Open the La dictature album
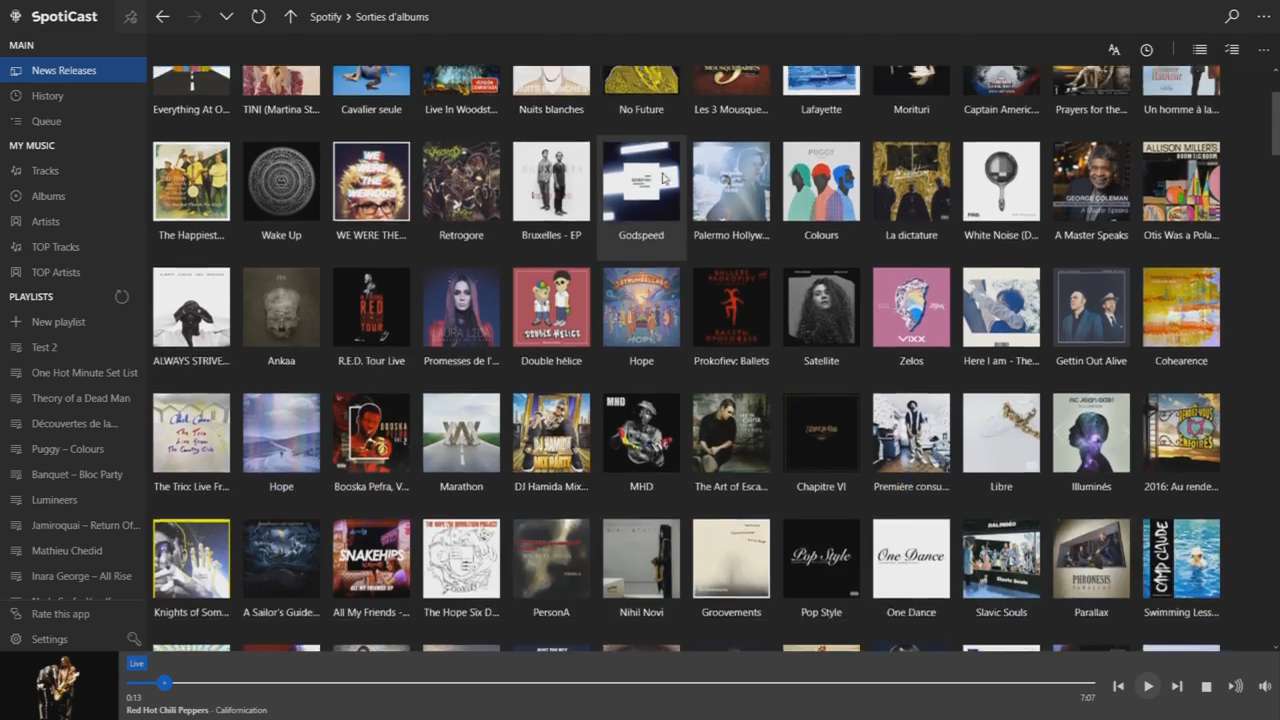 [911, 193]
